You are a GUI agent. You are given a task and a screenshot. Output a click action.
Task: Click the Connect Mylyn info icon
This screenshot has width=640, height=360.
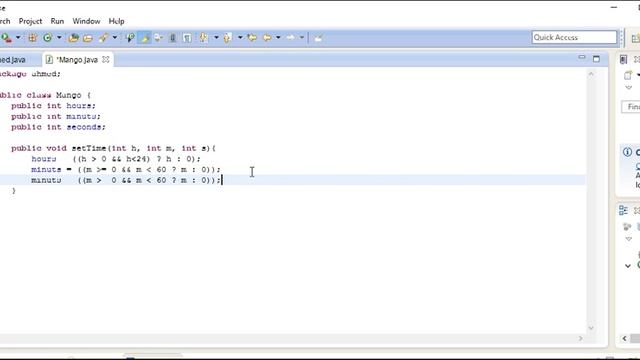[627, 152]
